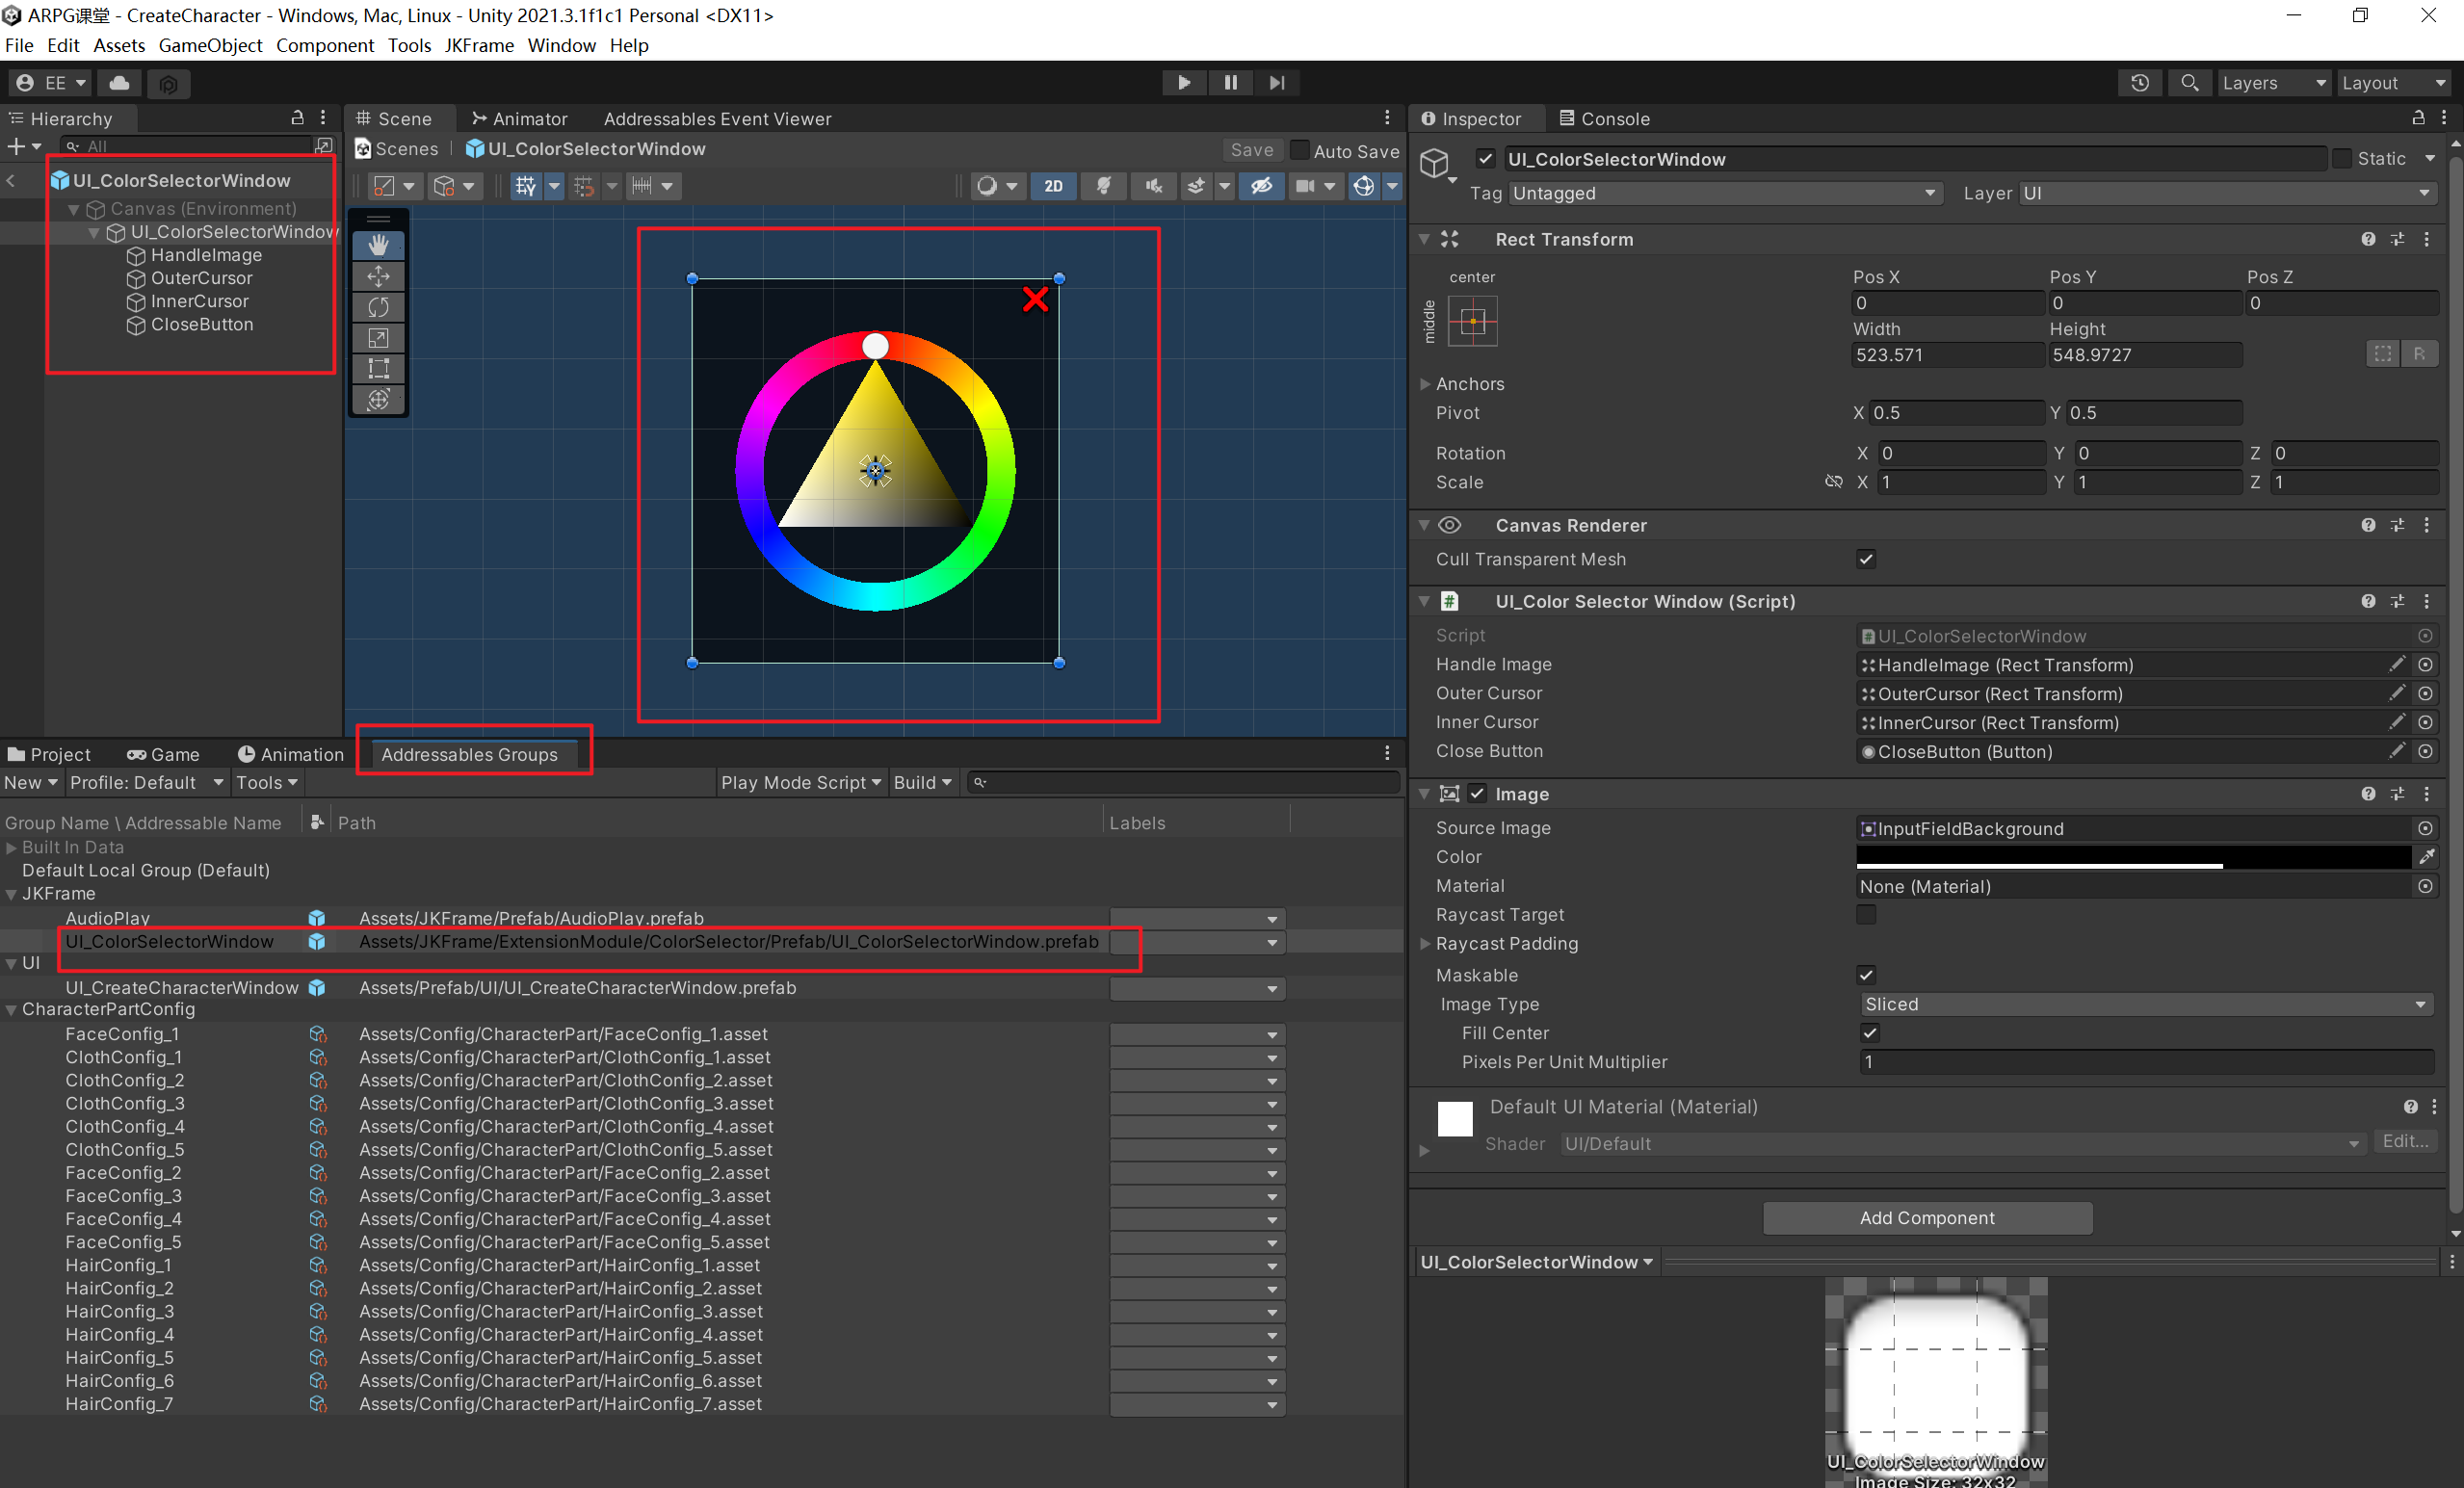Open the Build menu button
This screenshot has height=1488, width=2464.
pyautogui.click(x=922, y=783)
